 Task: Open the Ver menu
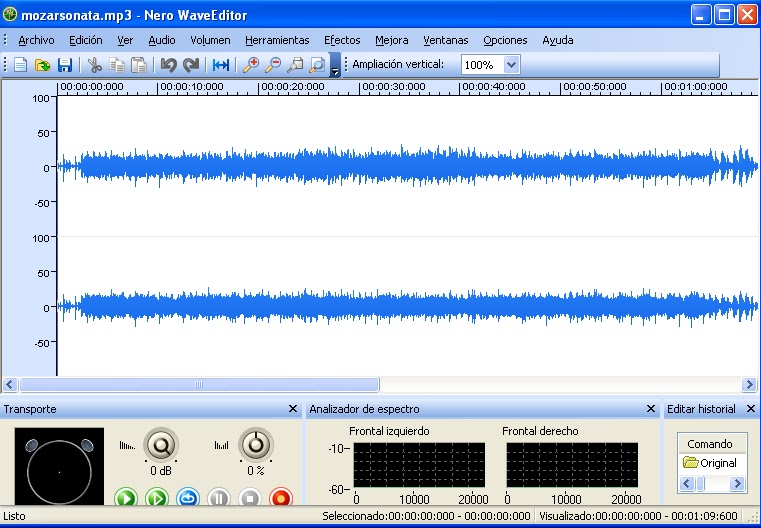[x=125, y=40]
